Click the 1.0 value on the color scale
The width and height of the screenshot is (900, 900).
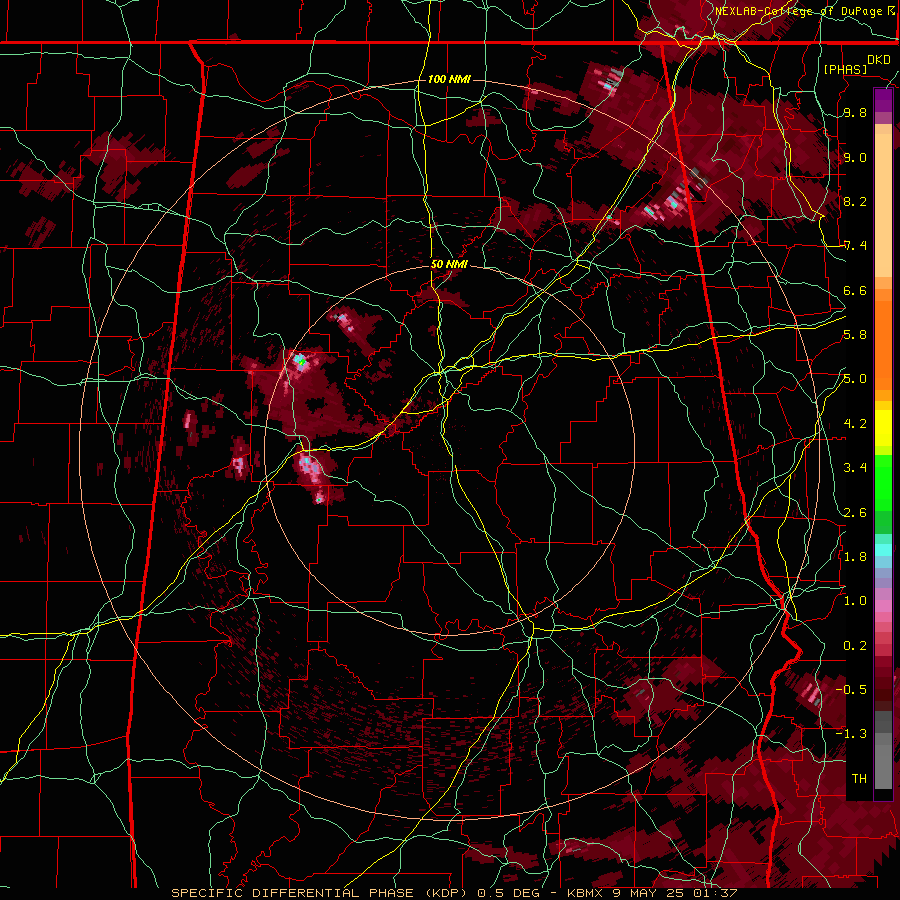click(855, 601)
